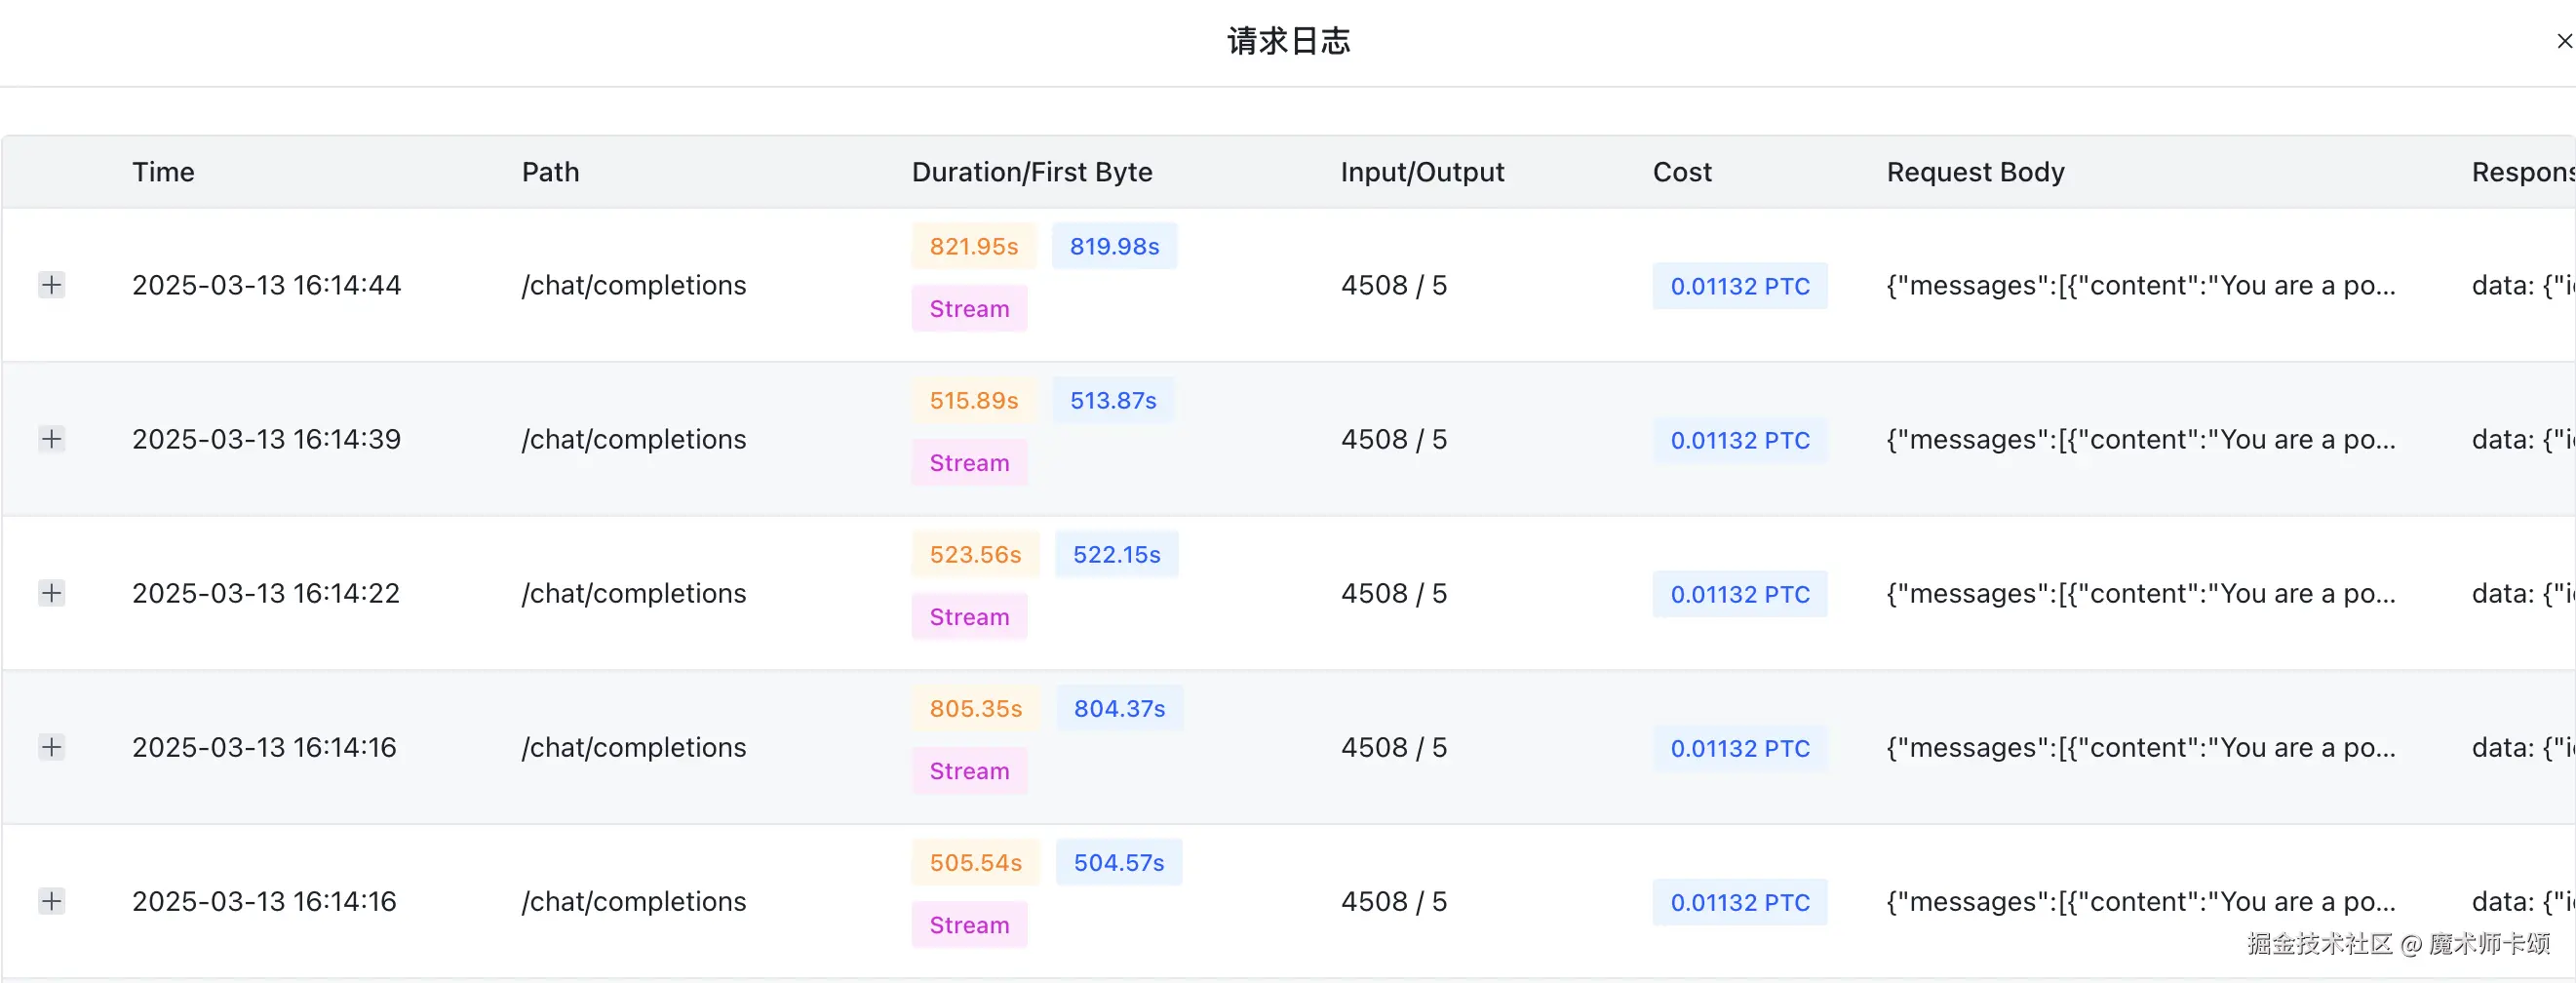Click the Input/Output column header
The height and width of the screenshot is (983, 2576).
pyautogui.click(x=1421, y=172)
